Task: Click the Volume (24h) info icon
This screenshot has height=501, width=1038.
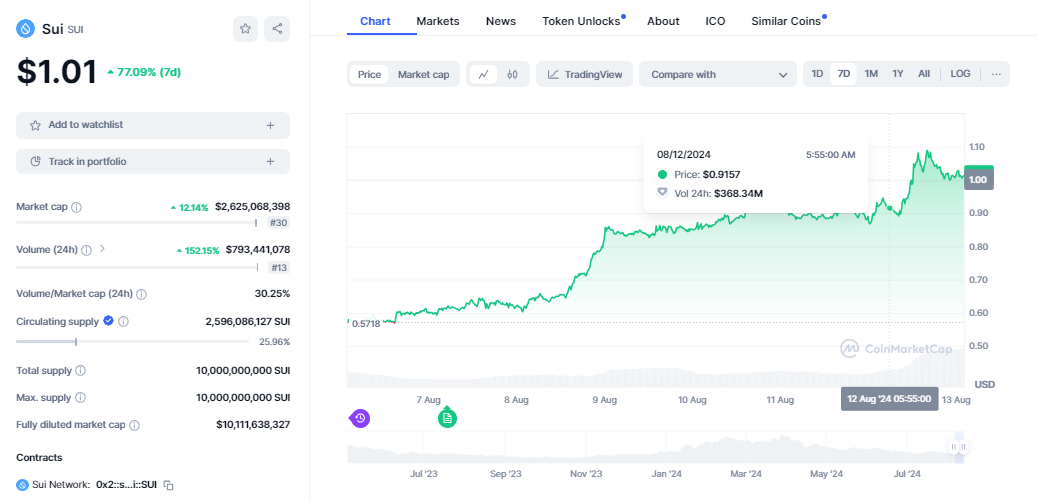Action: (x=86, y=250)
